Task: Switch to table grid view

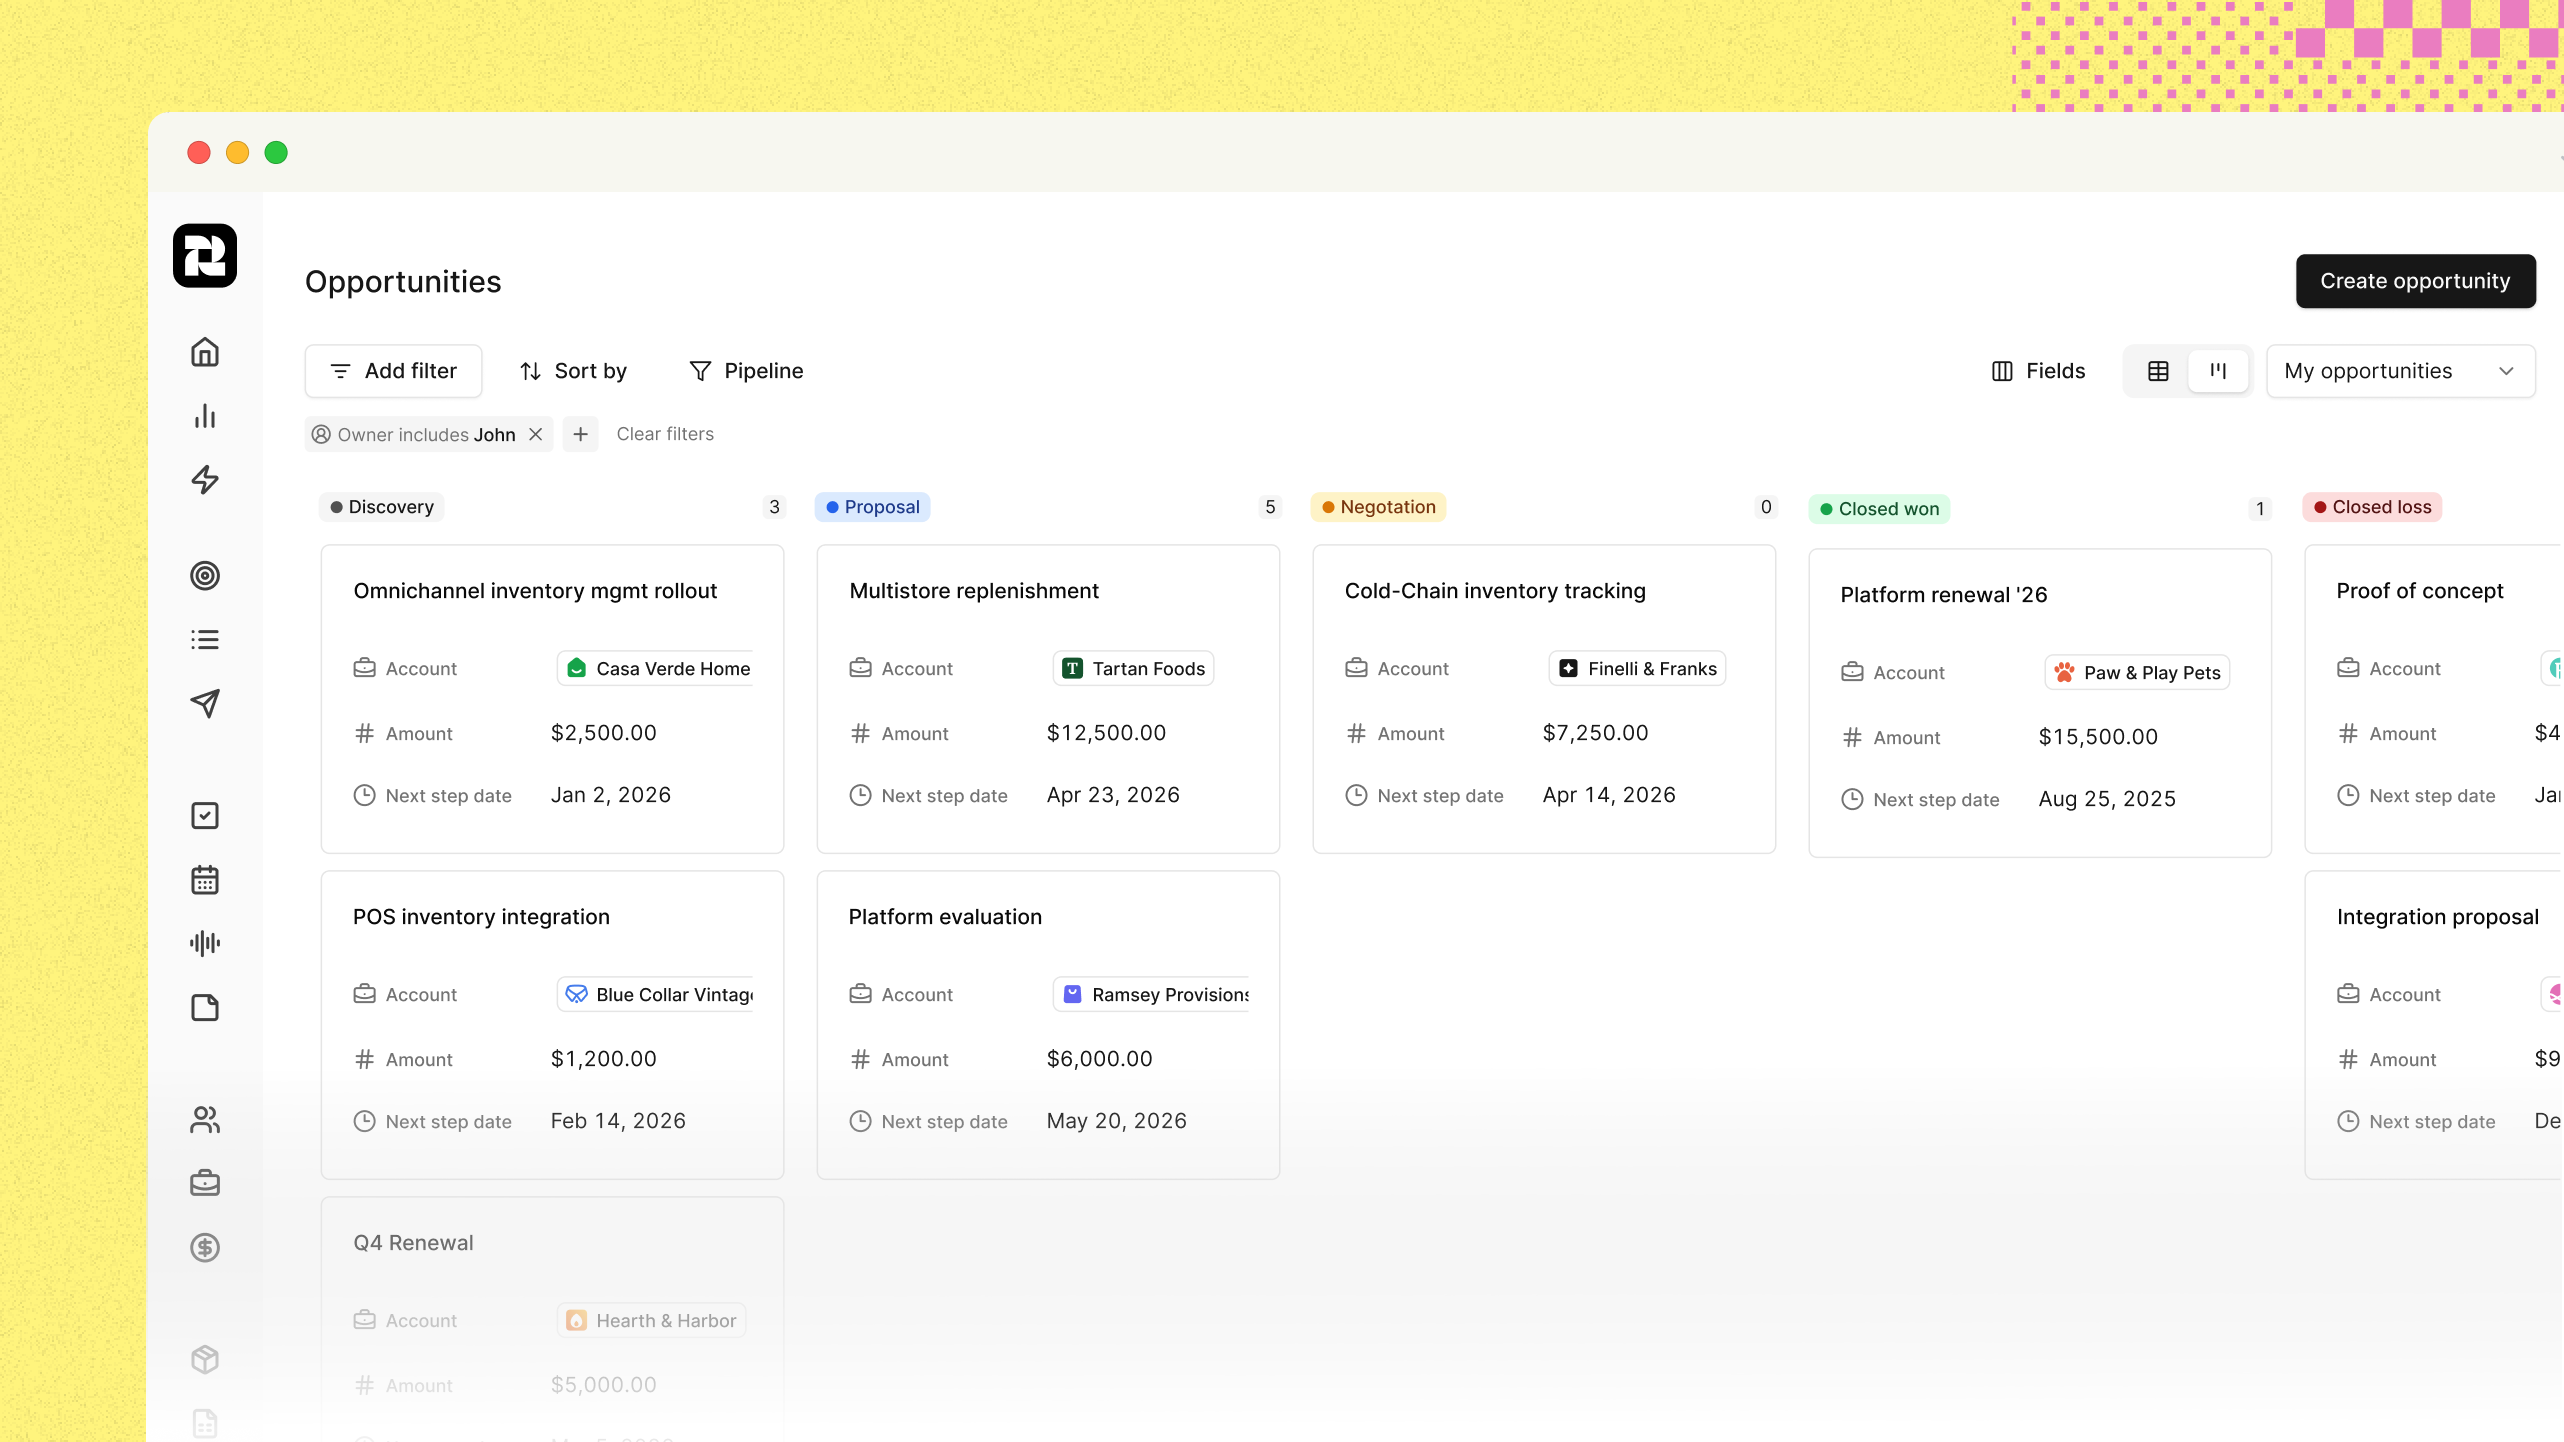Action: [x=2158, y=371]
